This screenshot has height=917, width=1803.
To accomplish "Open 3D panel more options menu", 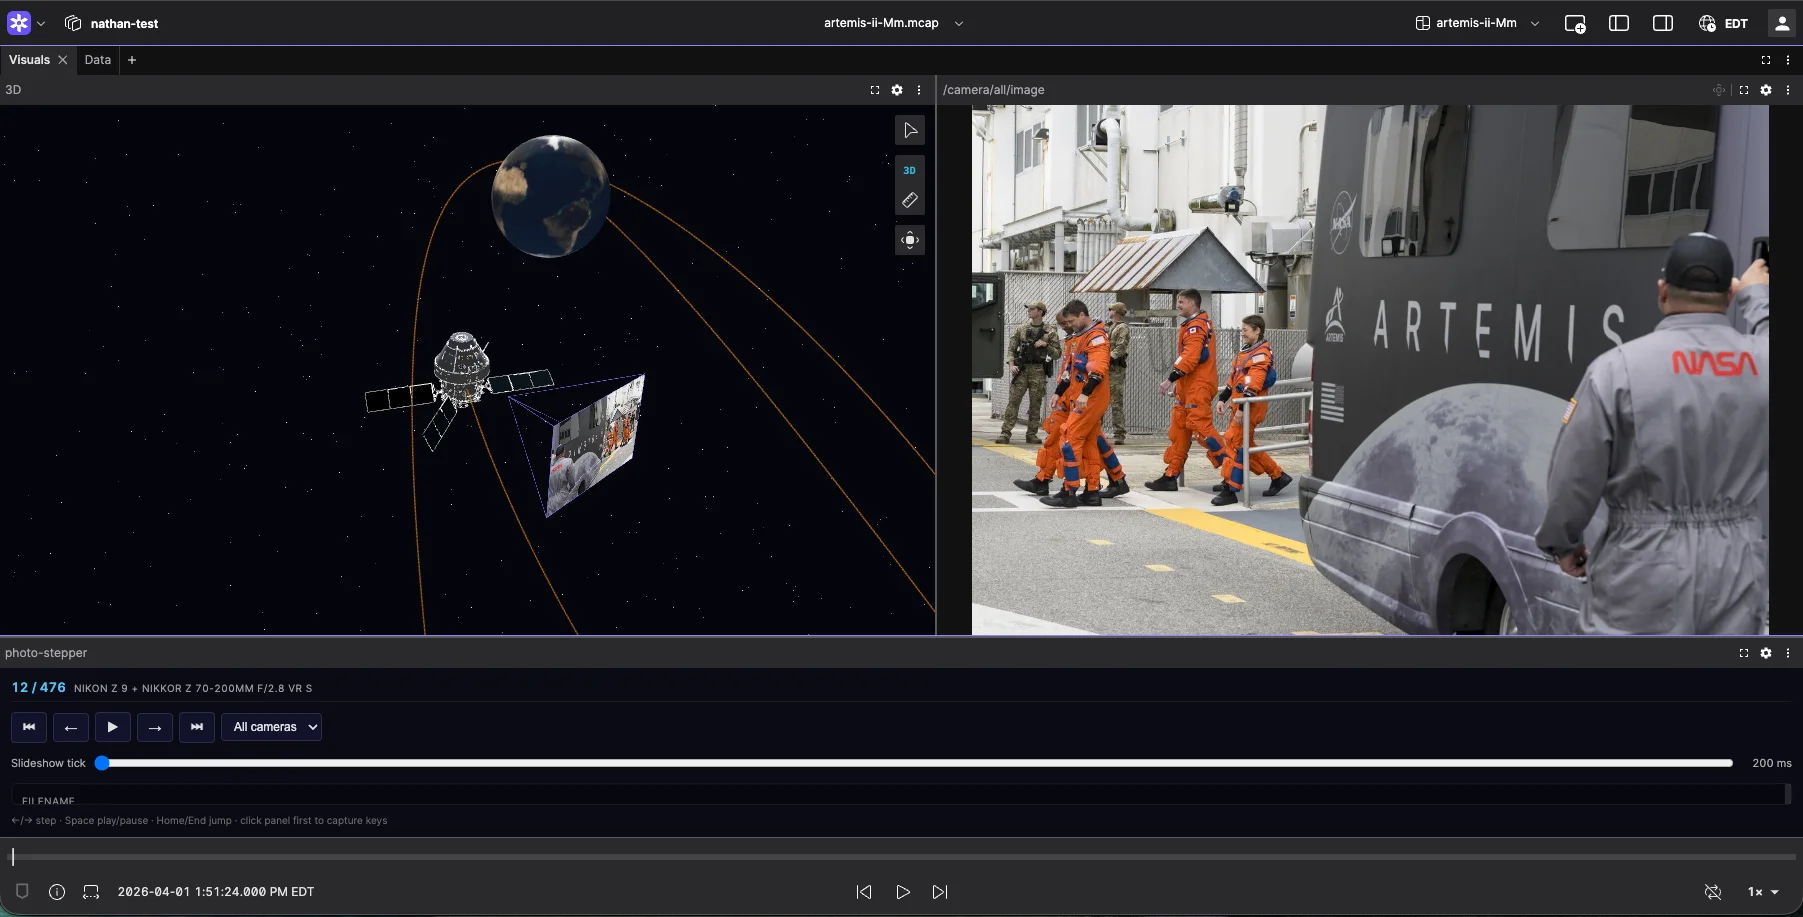I will tap(919, 90).
